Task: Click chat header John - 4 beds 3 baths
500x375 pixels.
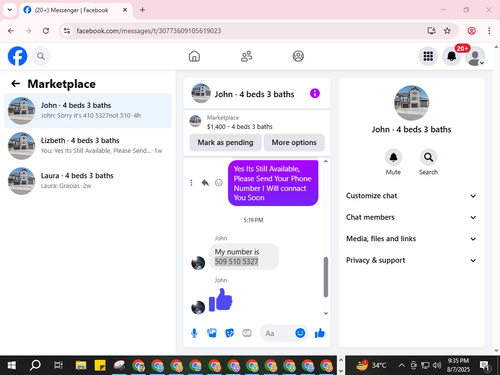Action: coord(254,94)
